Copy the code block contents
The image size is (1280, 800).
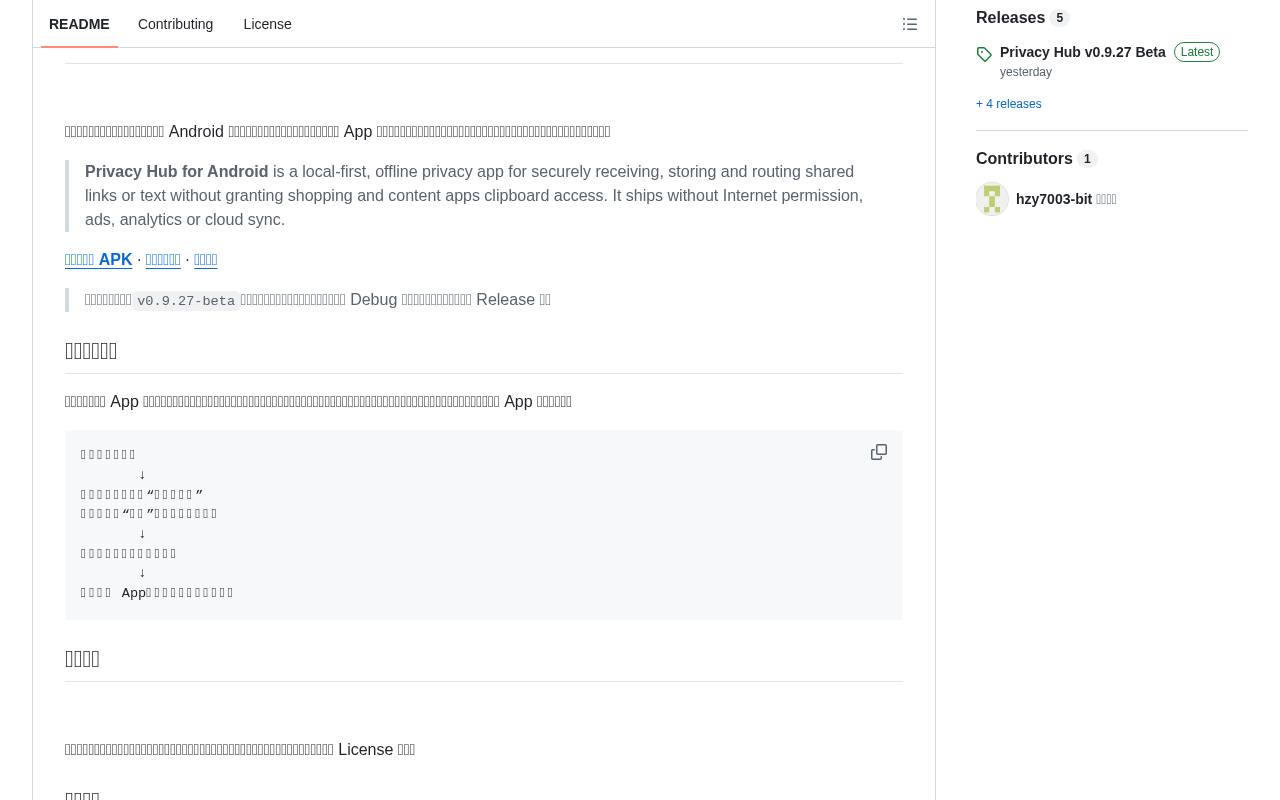click(879, 453)
